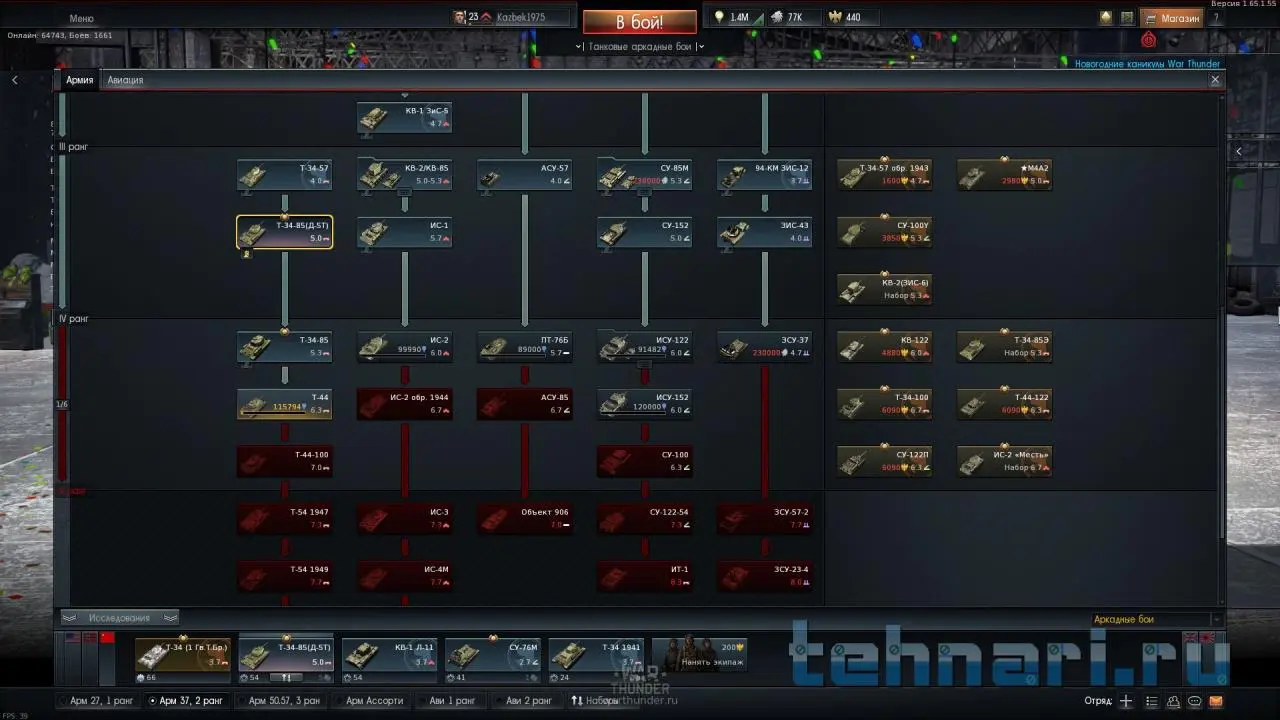
Task: Click the ЗСУ-37 anti-air vehicle card
Action: click(x=765, y=347)
